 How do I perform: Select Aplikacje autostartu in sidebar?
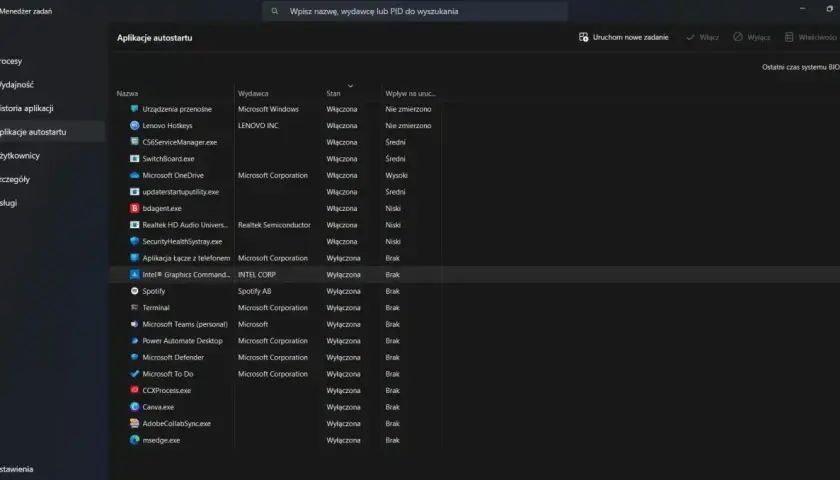pyautogui.click(x=52, y=132)
